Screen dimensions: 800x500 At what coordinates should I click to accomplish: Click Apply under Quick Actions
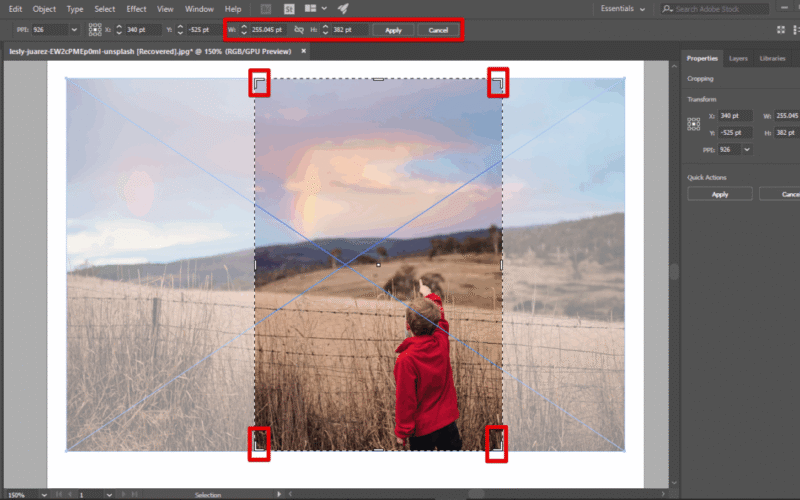point(720,194)
